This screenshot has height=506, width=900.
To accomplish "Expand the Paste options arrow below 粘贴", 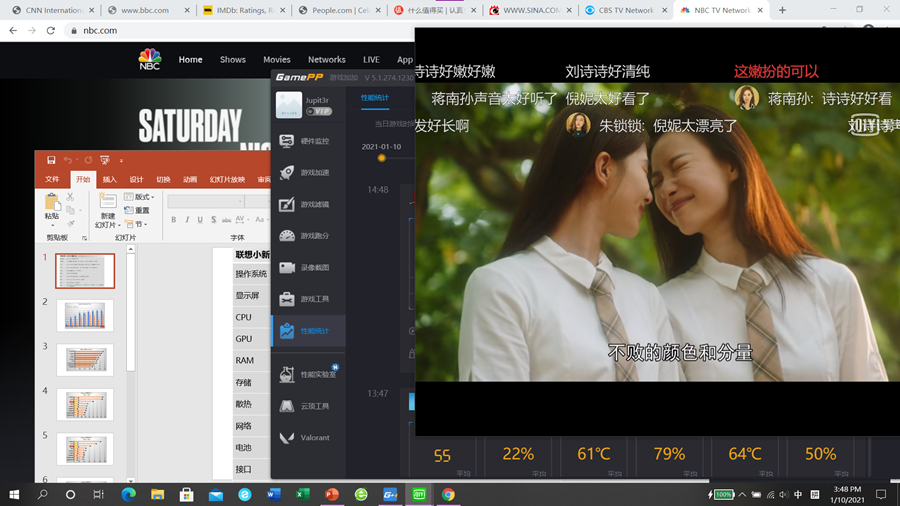I will pyautogui.click(x=52, y=225).
